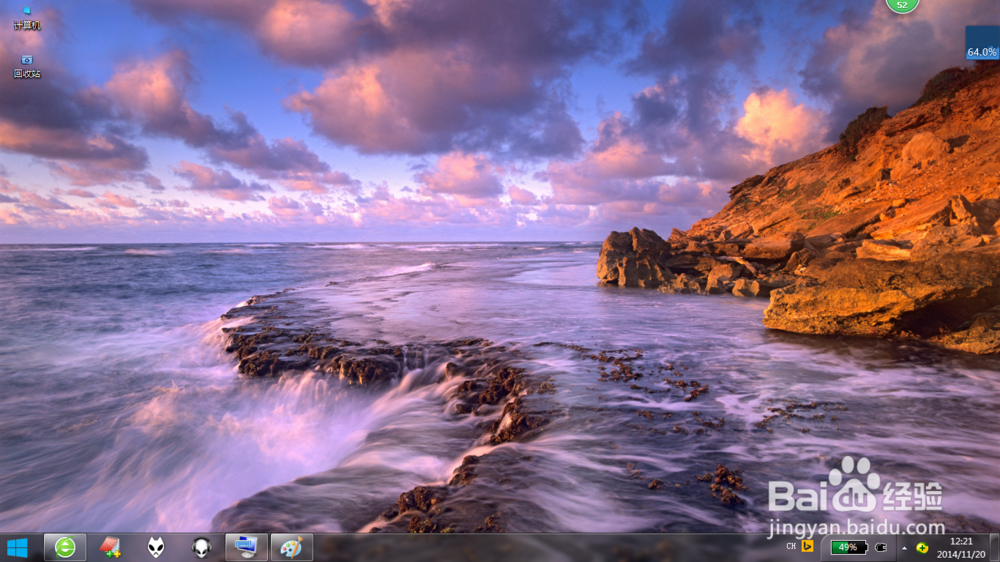Click the 12:21 clock and date
1000x562 pixels.
(x=961, y=548)
